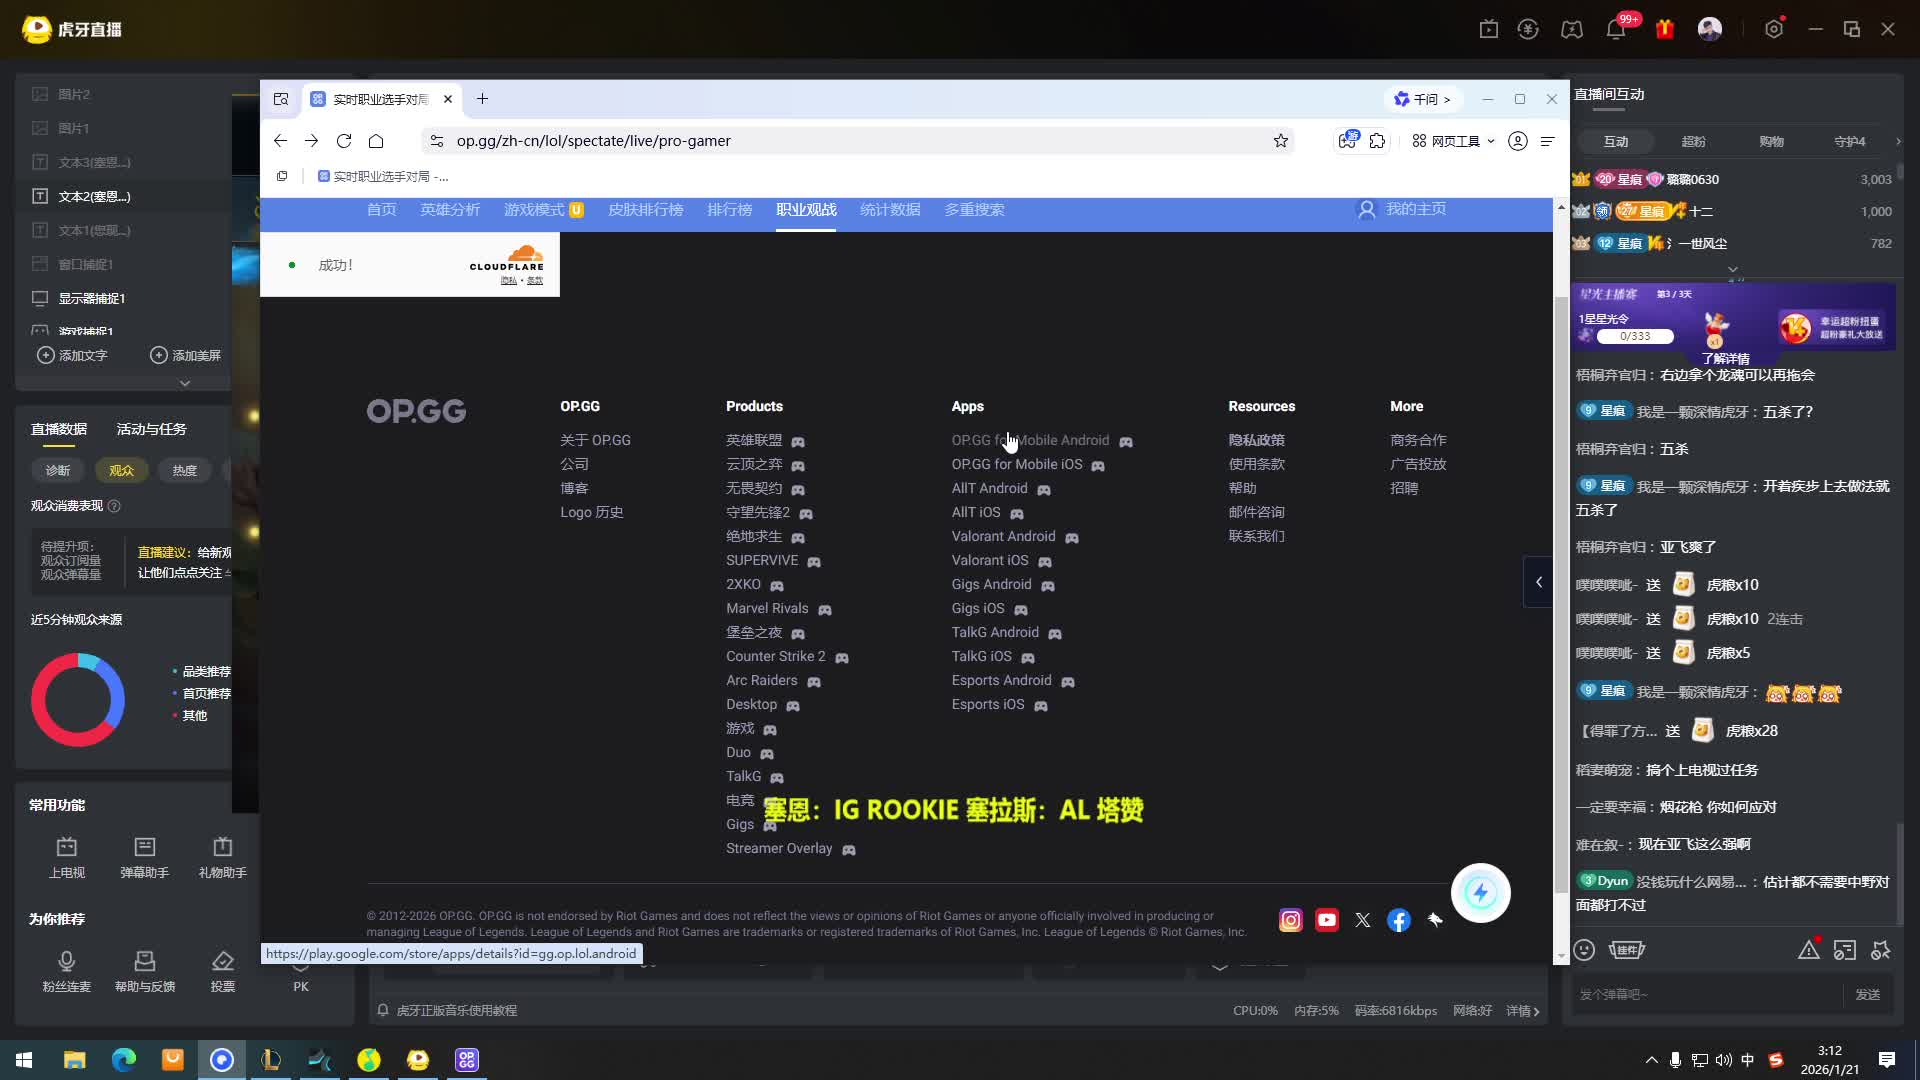Switch to the 活动与任务 tab
Viewport: 1920px width, 1080px height.
coord(151,429)
